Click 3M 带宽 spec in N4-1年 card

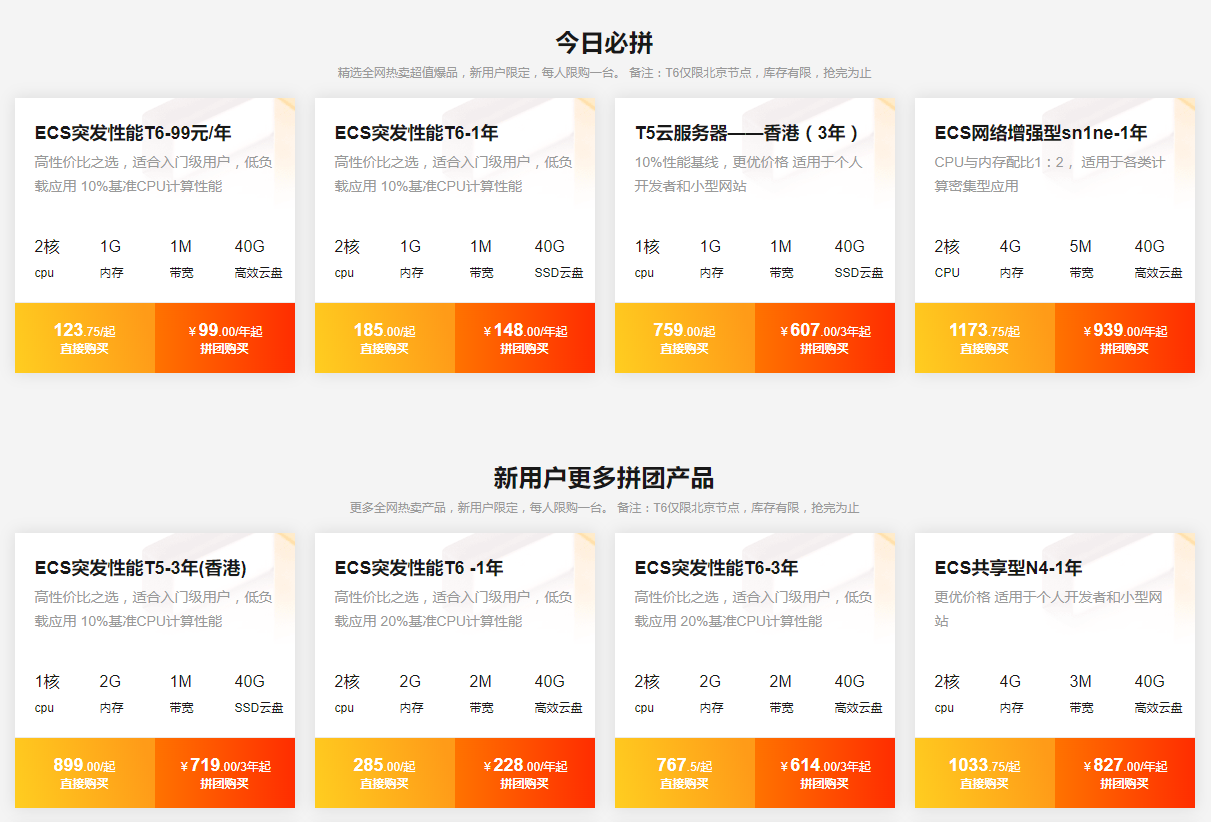pos(1081,693)
